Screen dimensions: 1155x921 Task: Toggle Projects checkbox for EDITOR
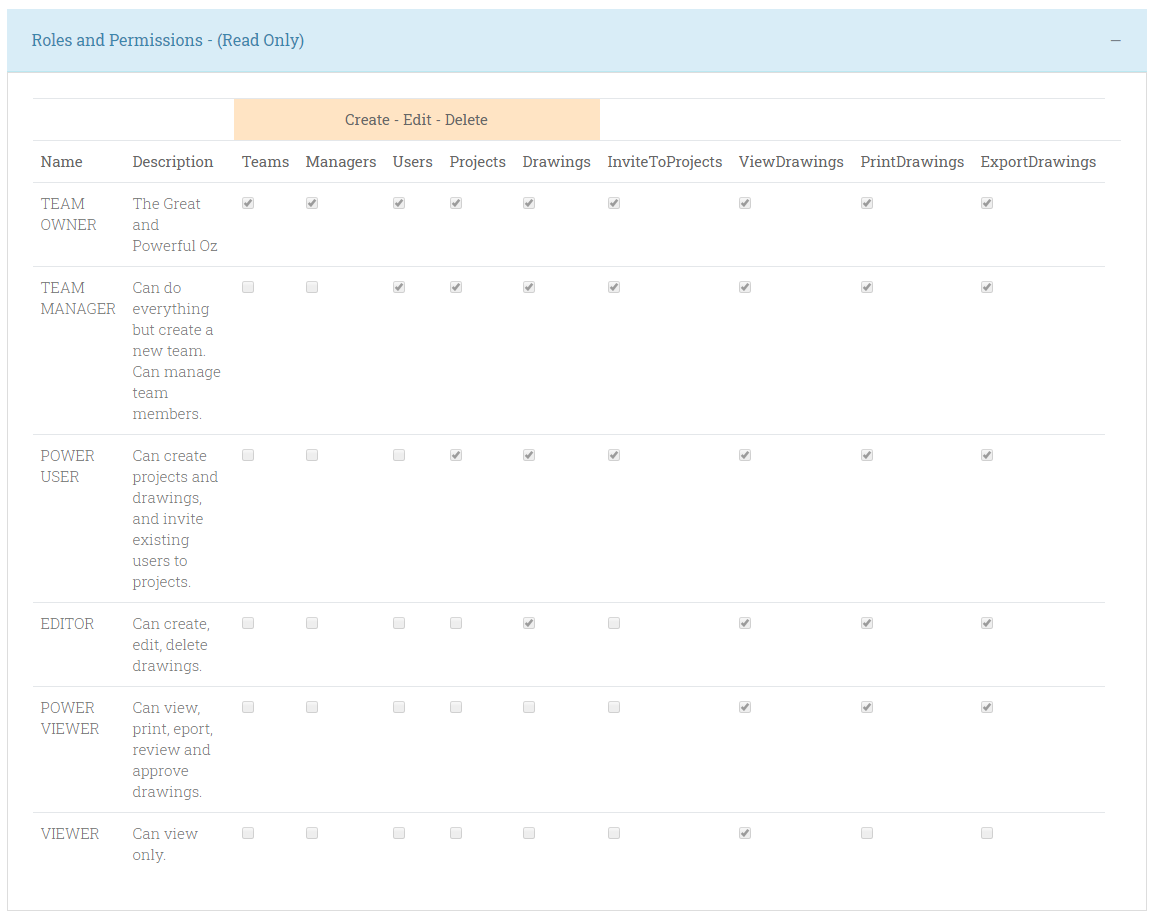456,623
